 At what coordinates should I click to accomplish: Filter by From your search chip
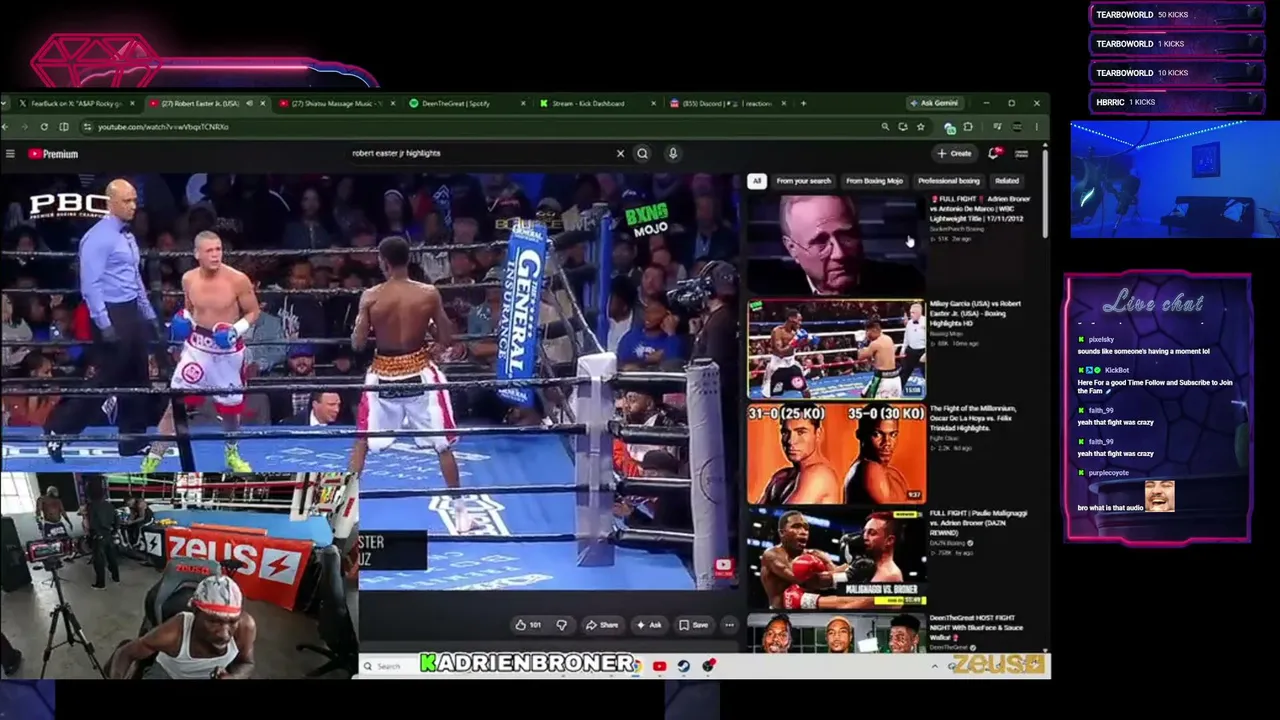[x=803, y=181]
